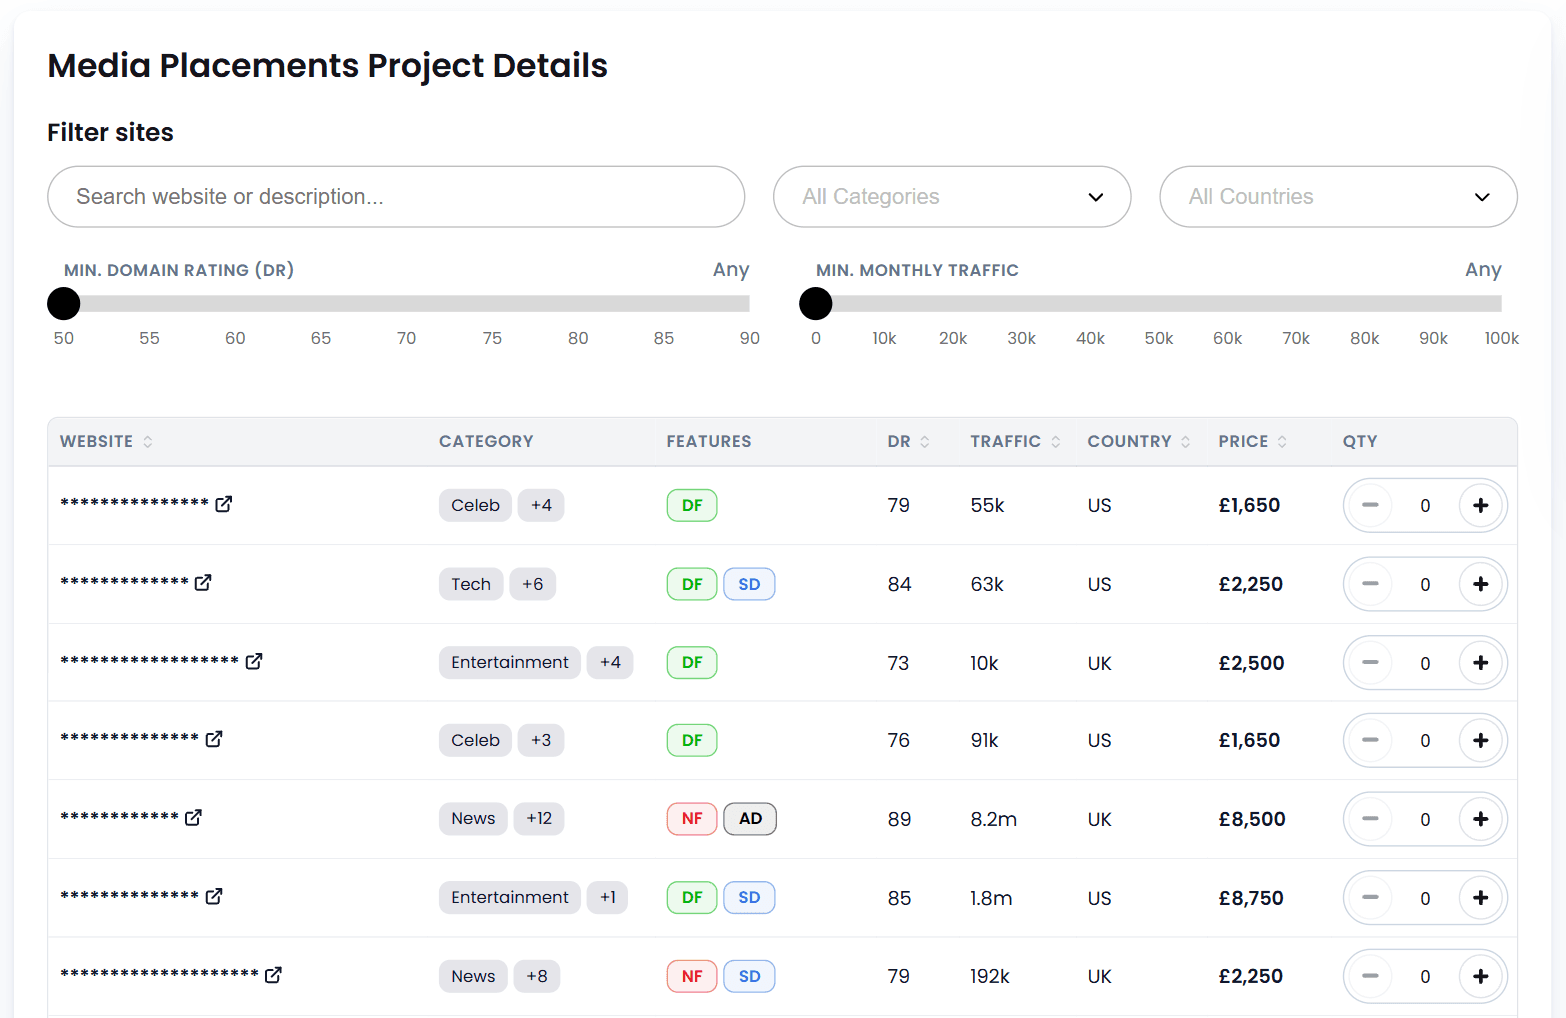Click the DF badge in the 91k row

coord(692,740)
